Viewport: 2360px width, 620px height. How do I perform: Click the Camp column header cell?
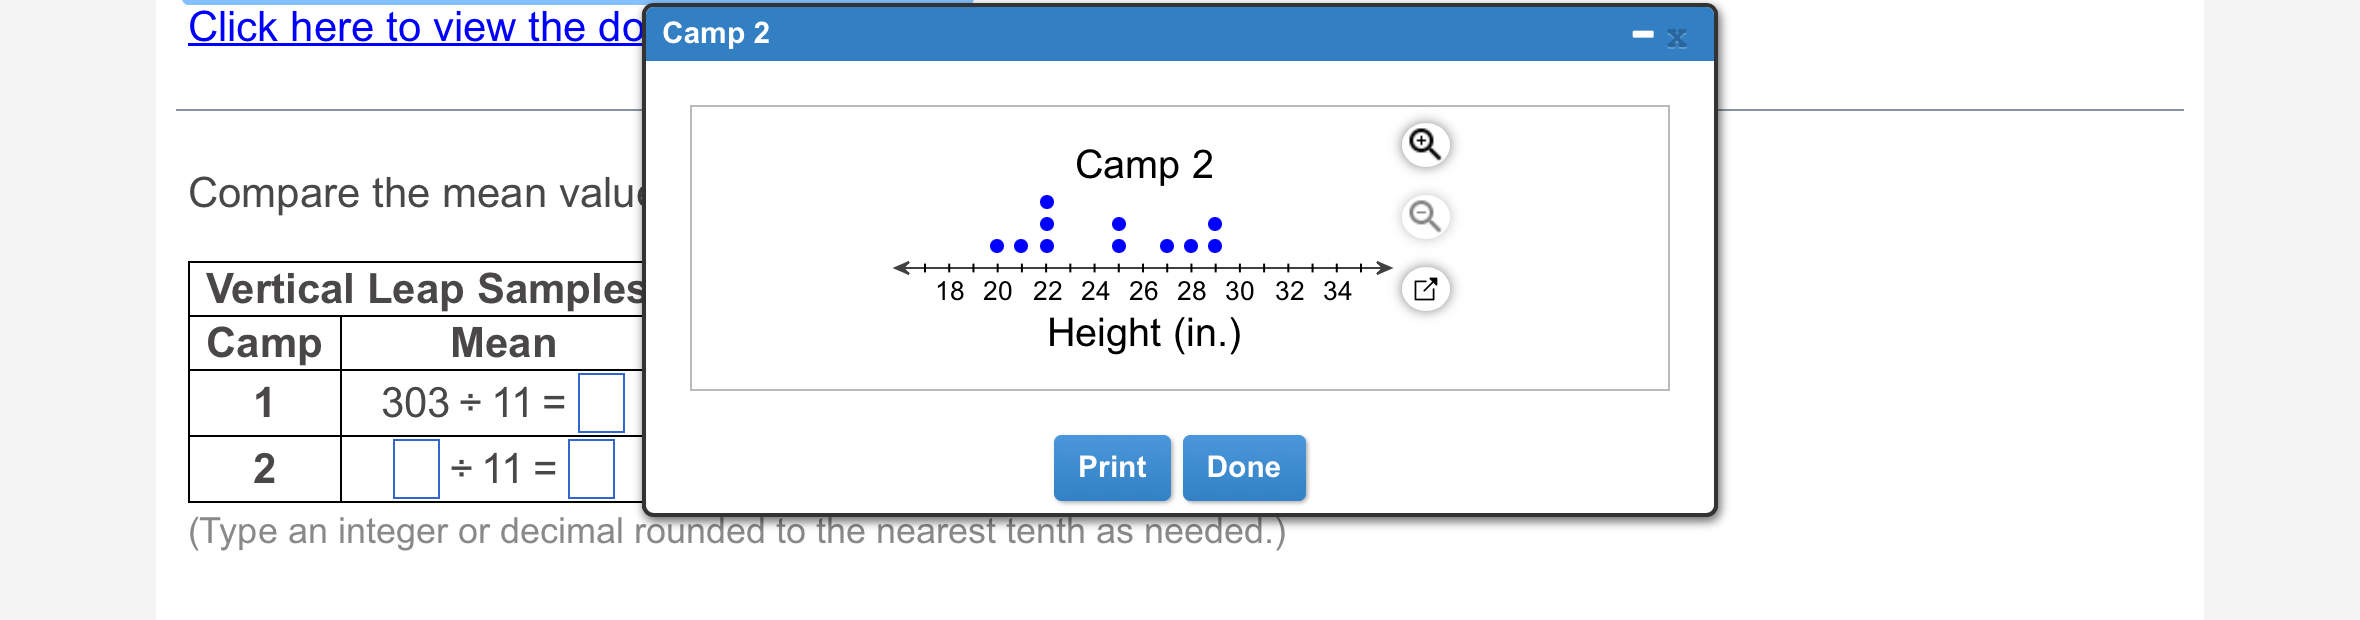coord(264,343)
